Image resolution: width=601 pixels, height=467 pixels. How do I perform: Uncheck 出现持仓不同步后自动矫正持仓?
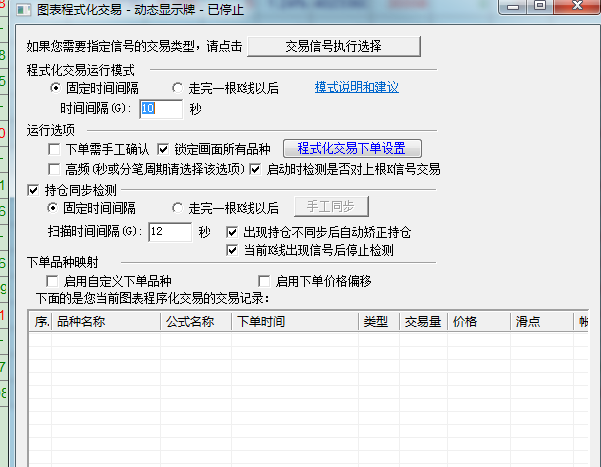[x=233, y=232]
